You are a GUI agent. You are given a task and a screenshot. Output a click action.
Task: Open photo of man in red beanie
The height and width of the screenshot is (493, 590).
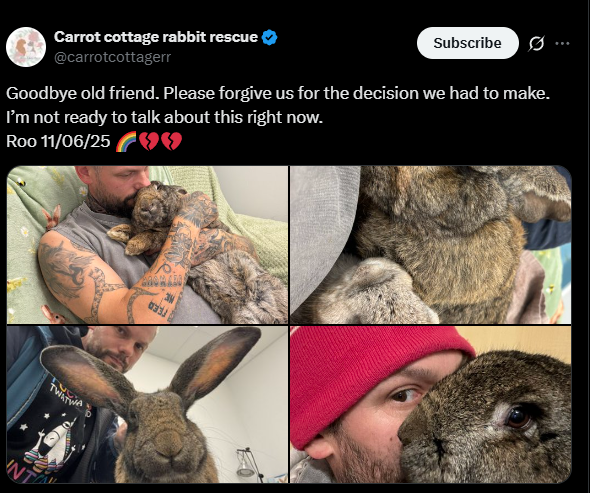coord(430,404)
